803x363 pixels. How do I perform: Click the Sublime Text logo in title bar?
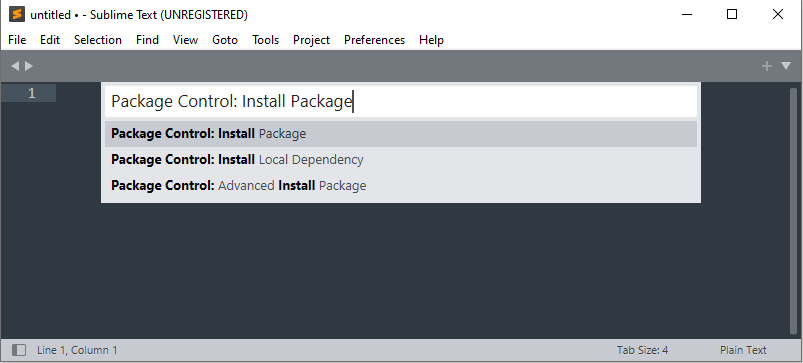tap(16, 14)
